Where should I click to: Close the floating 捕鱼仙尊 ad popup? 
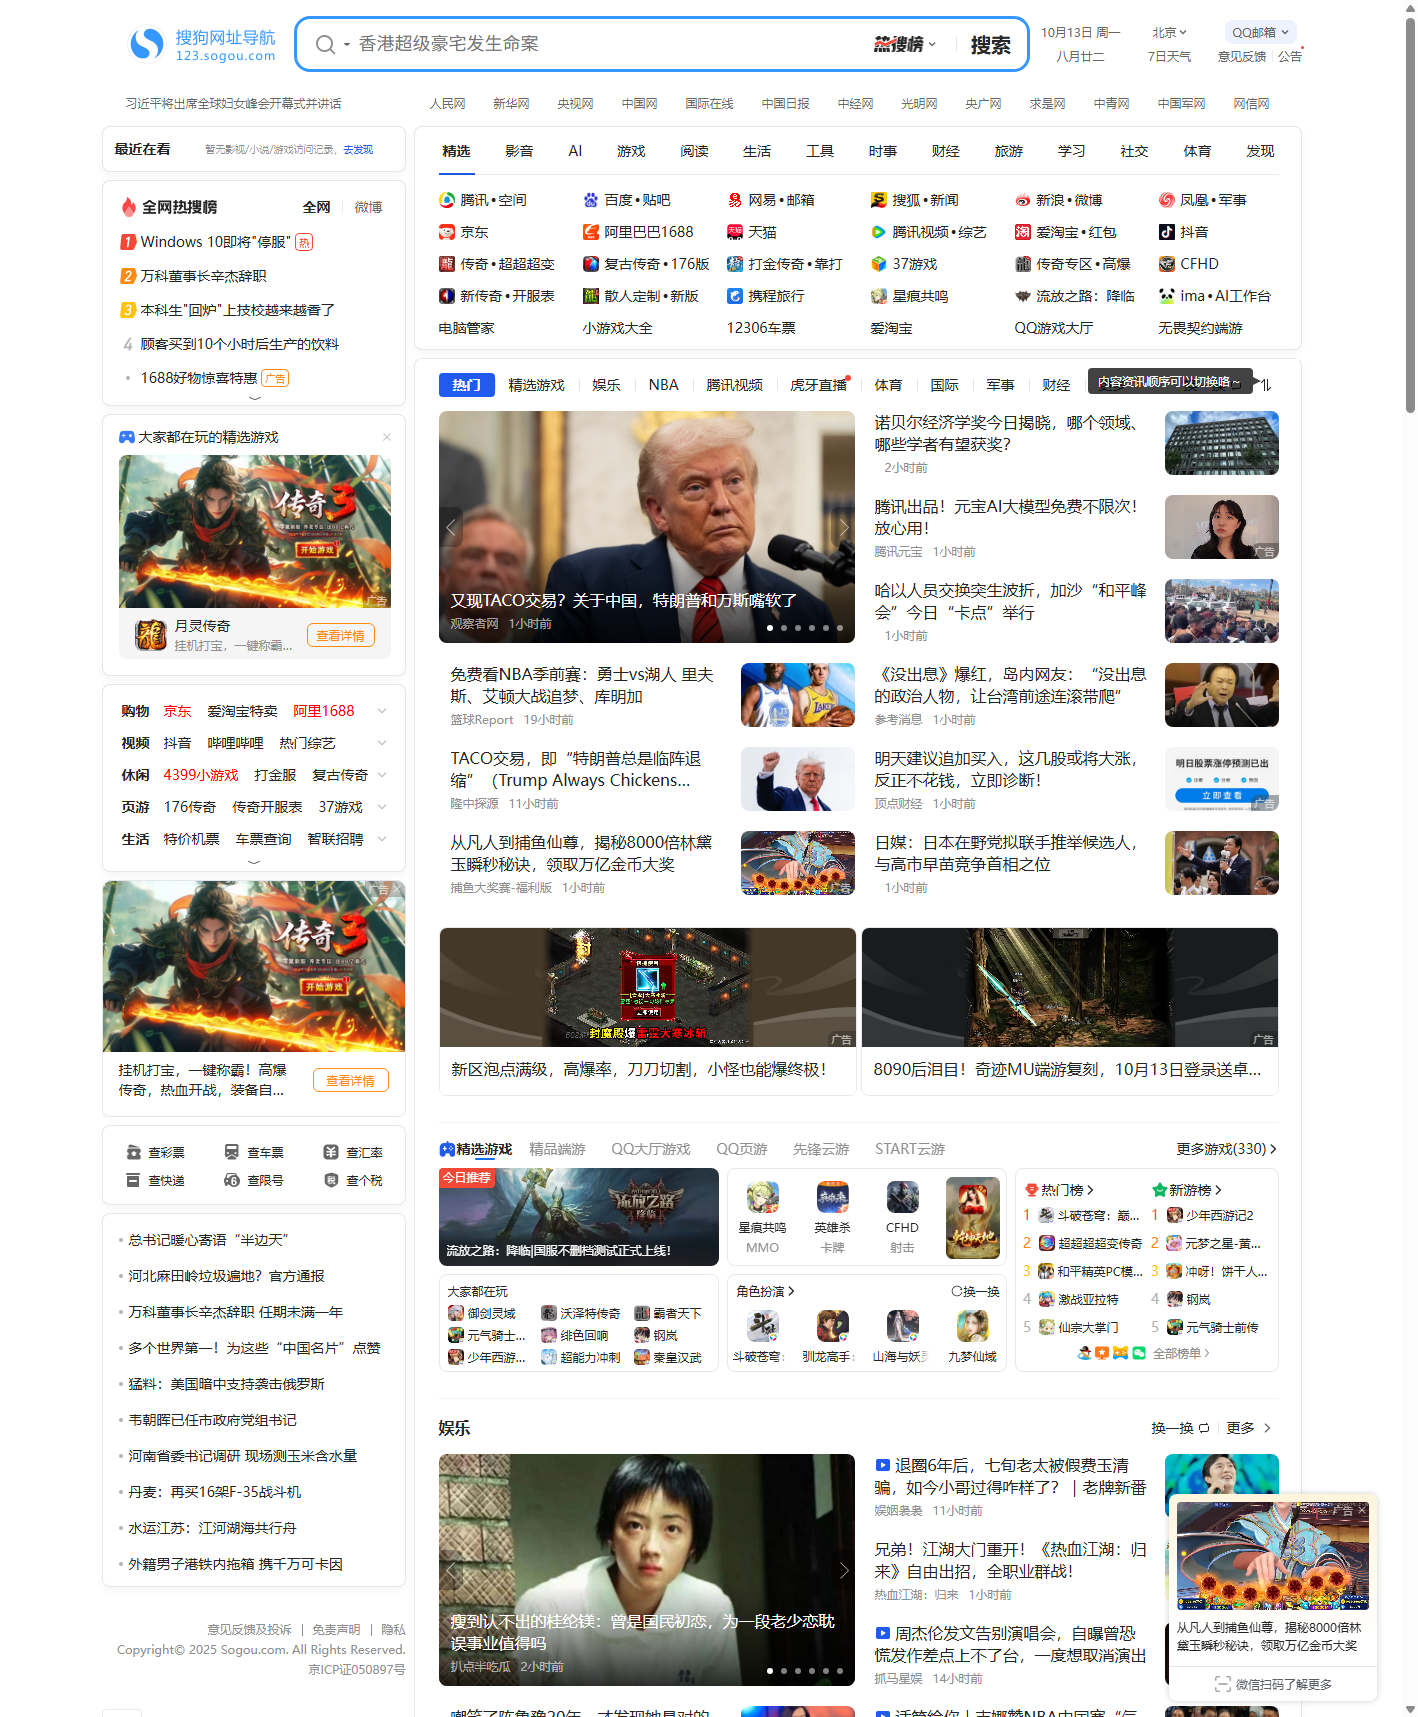(1361, 1509)
